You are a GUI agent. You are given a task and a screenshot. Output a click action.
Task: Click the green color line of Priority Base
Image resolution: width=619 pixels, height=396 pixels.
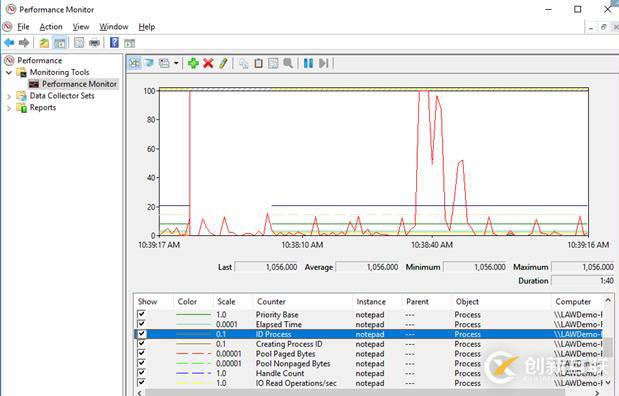tap(193, 315)
